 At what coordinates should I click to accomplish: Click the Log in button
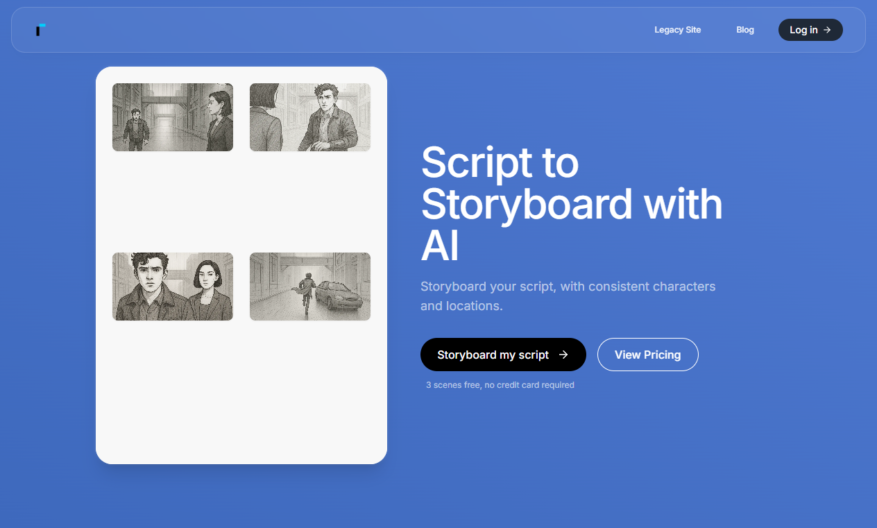pos(810,30)
